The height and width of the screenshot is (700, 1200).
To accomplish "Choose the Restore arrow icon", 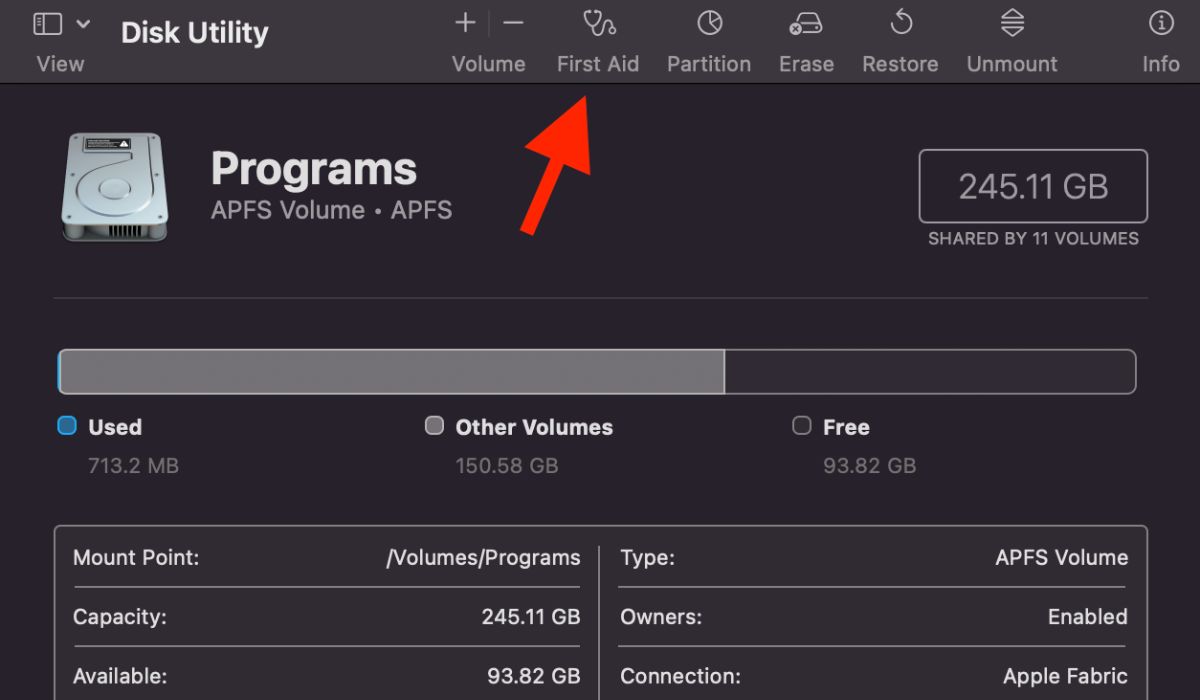I will pyautogui.click(x=901, y=23).
